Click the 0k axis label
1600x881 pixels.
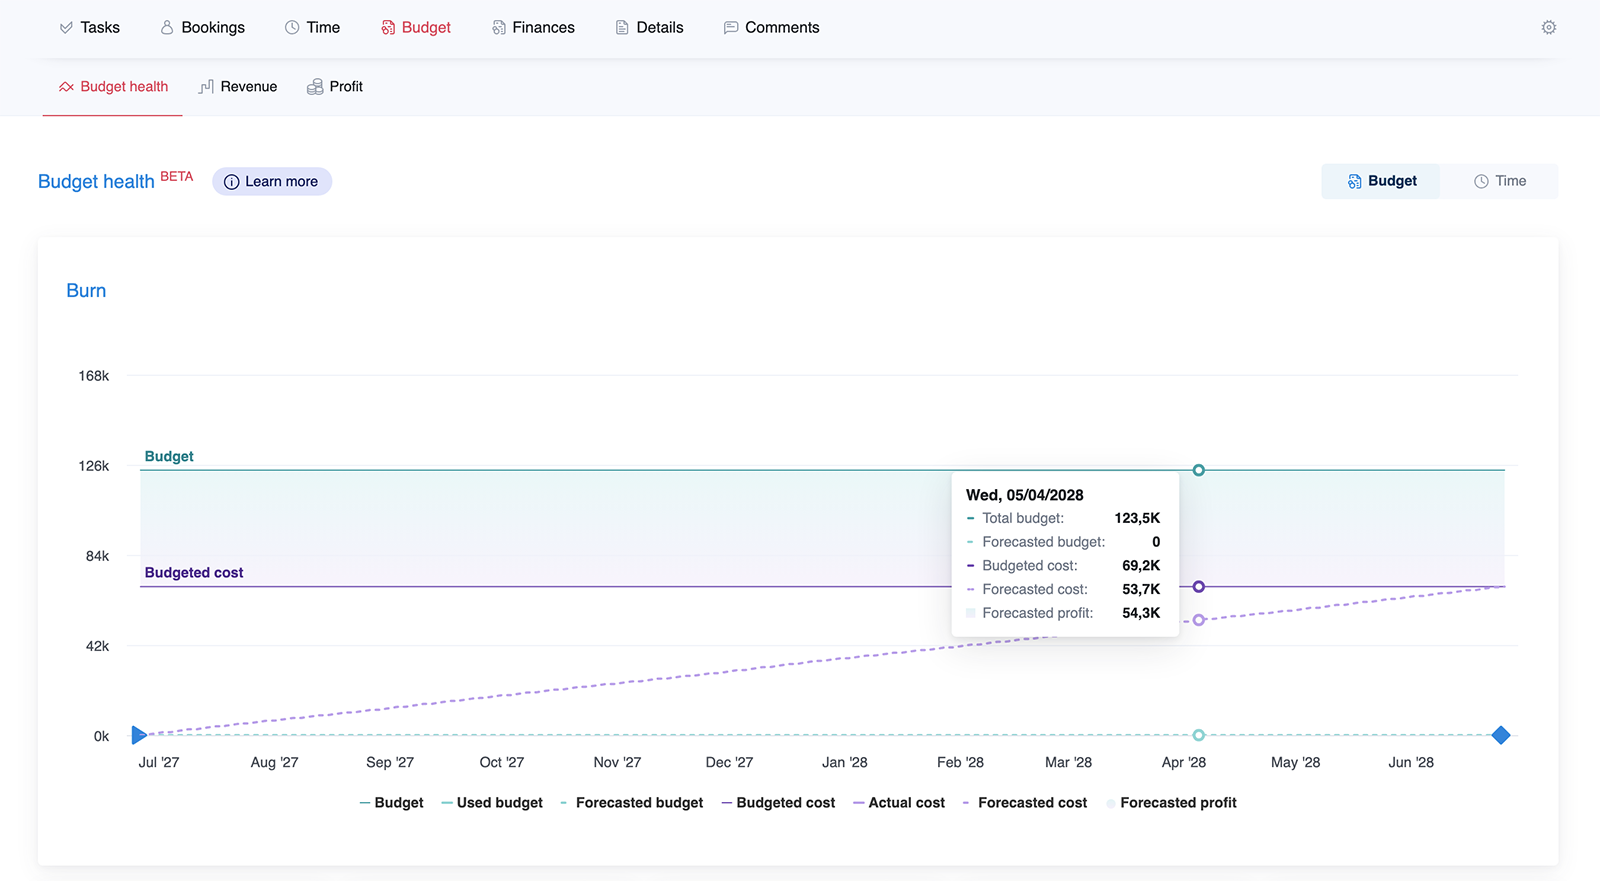click(101, 737)
